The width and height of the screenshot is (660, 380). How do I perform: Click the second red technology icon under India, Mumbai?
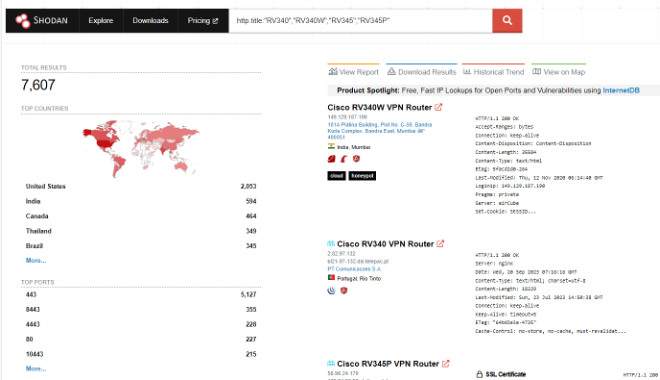(344, 159)
